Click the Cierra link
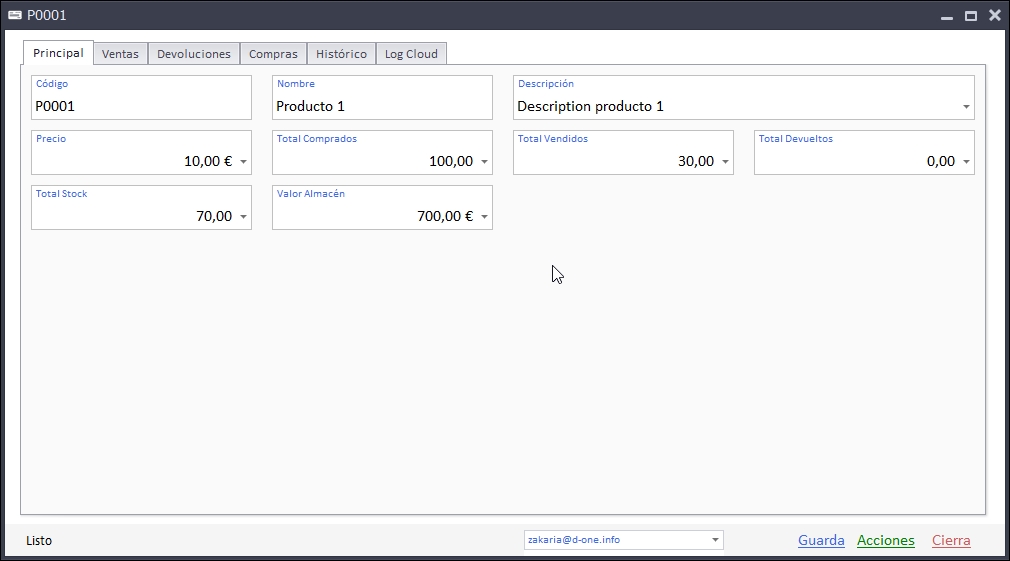 click(951, 540)
